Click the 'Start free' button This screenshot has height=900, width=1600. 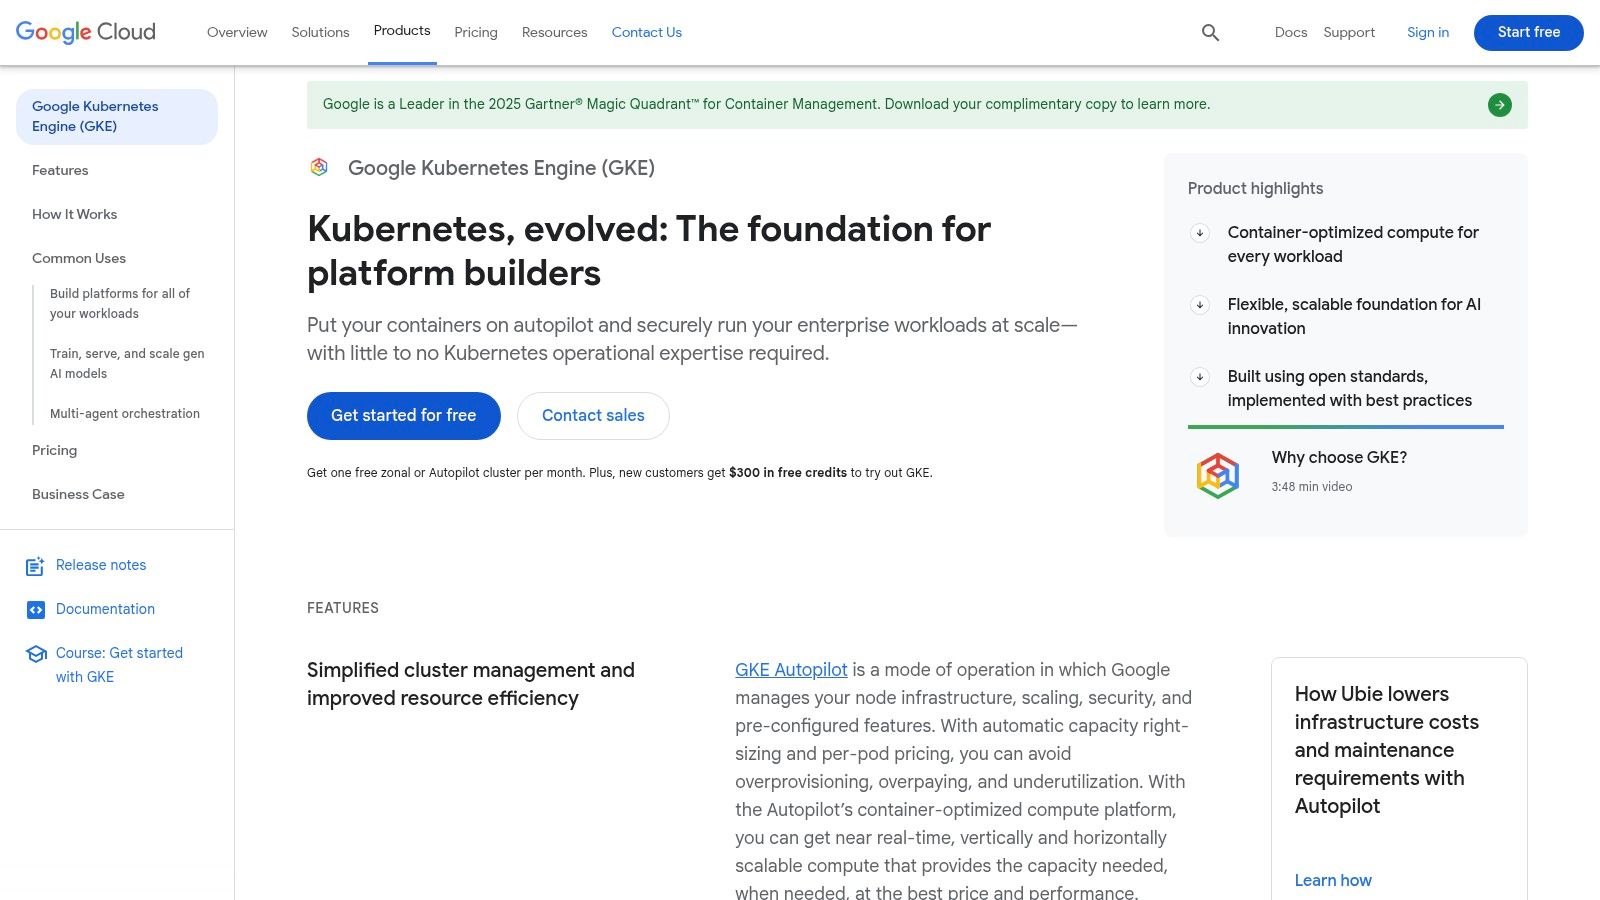point(1528,32)
